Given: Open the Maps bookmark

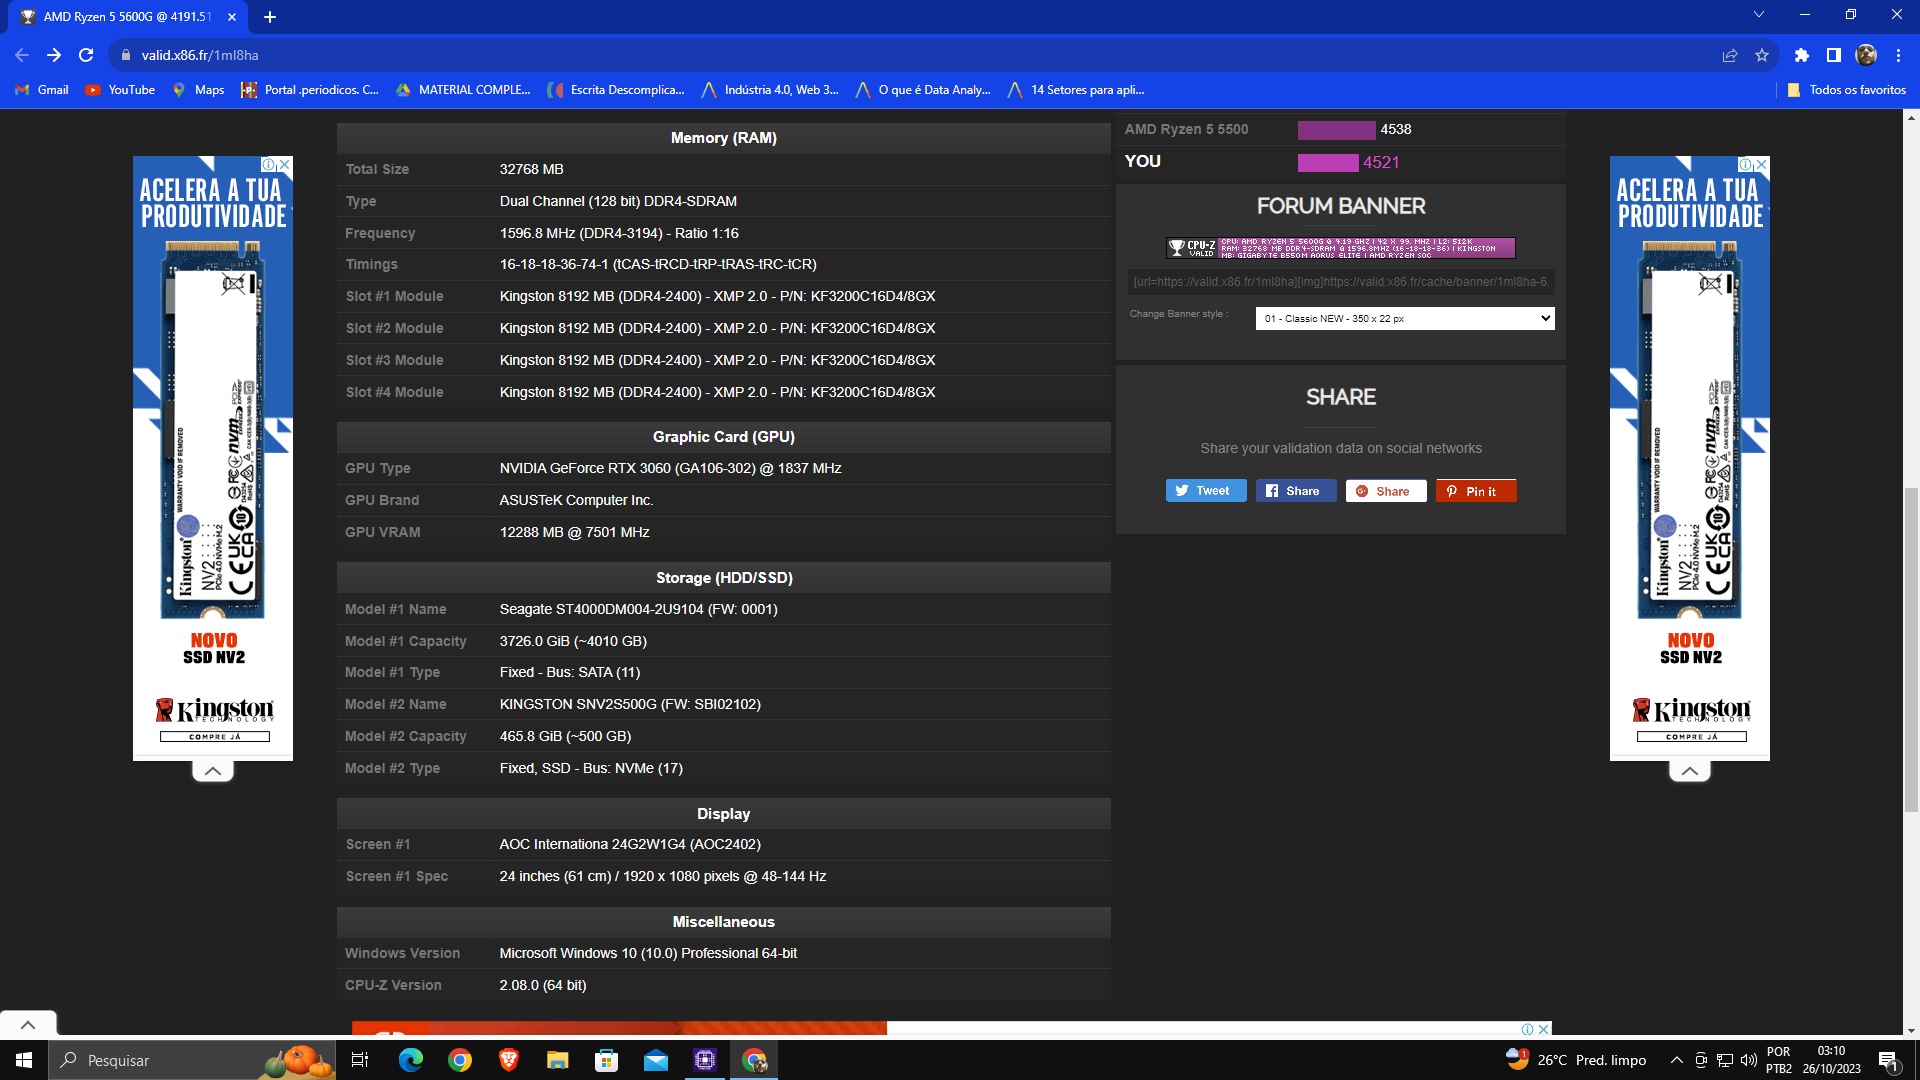Looking at the screenshot, I should (198, 90).
